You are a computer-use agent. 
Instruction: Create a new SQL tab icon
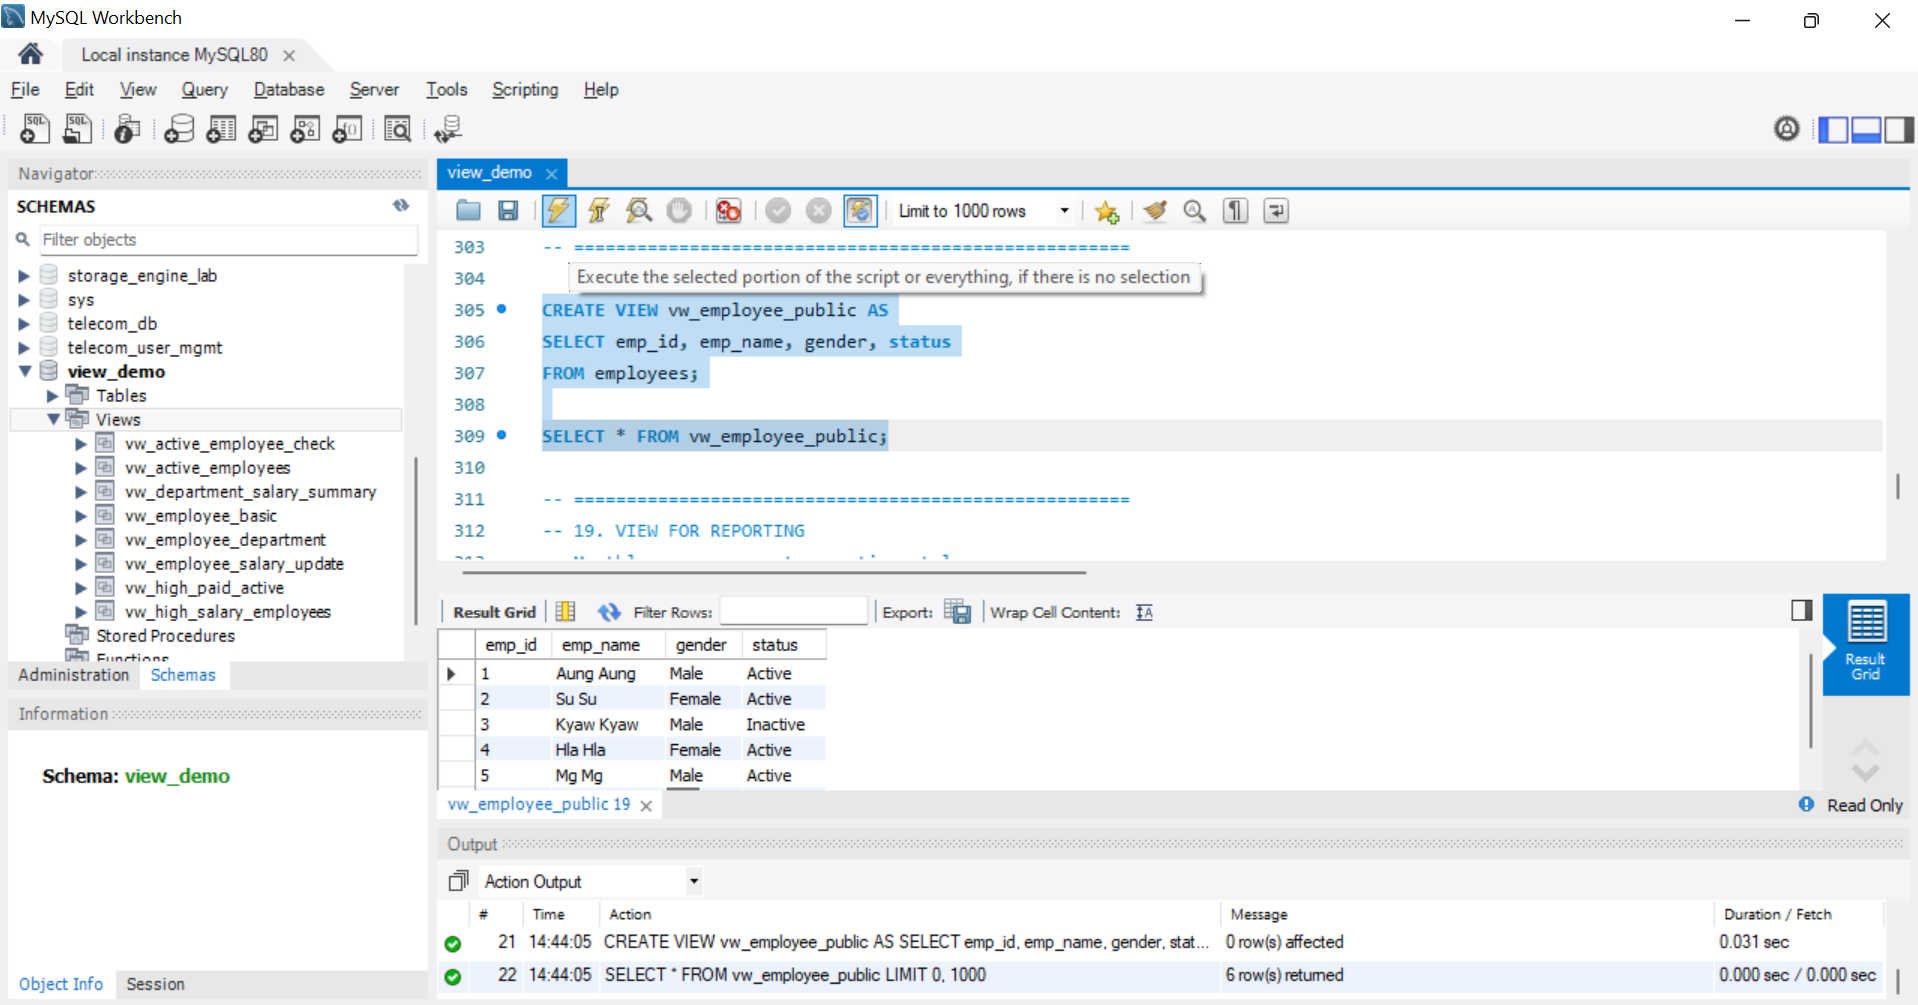point(34,129)
